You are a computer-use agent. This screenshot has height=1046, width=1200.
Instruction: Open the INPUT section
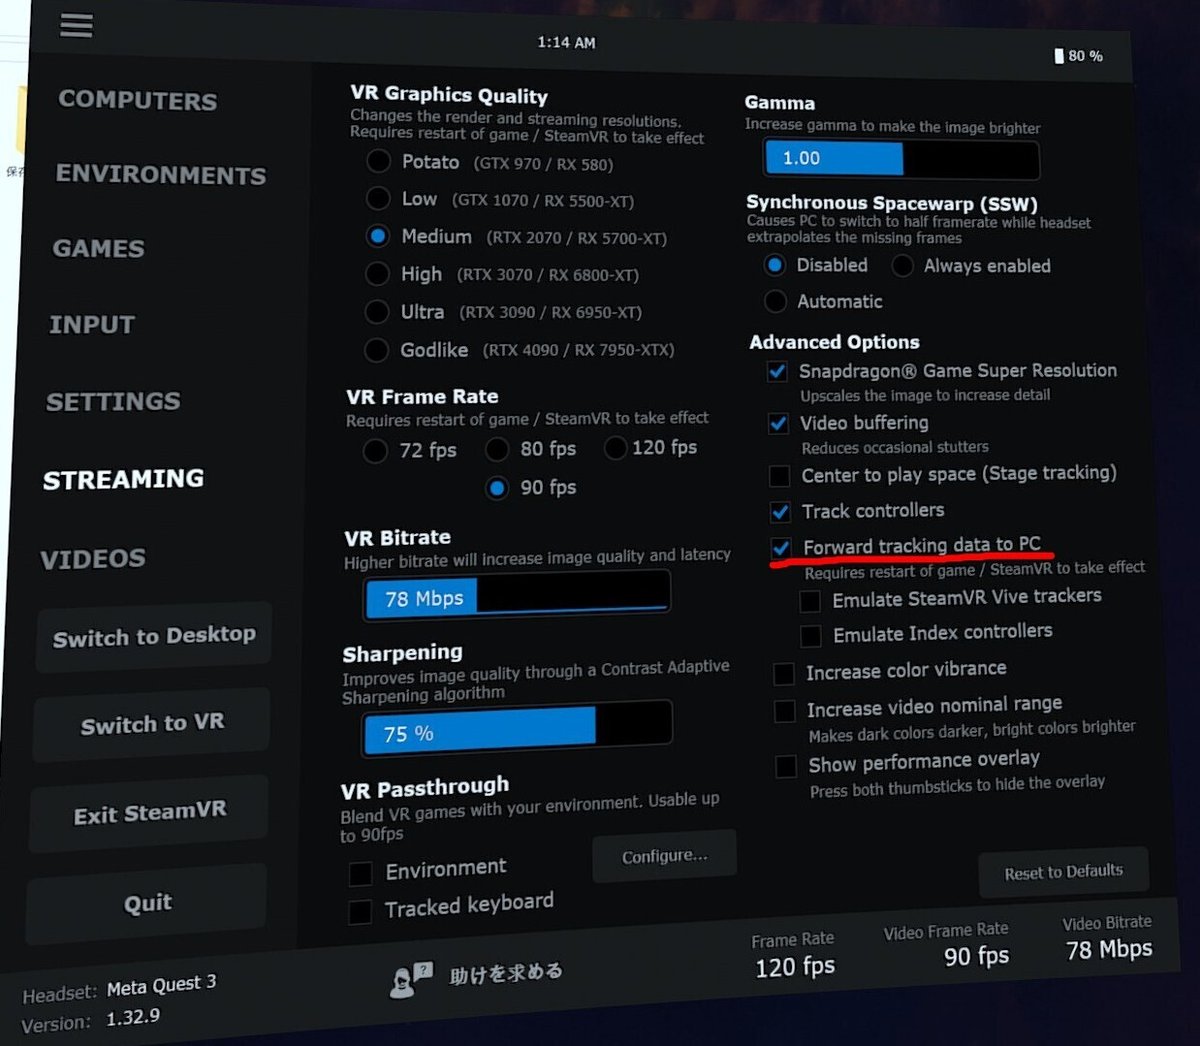click(92, 324)
